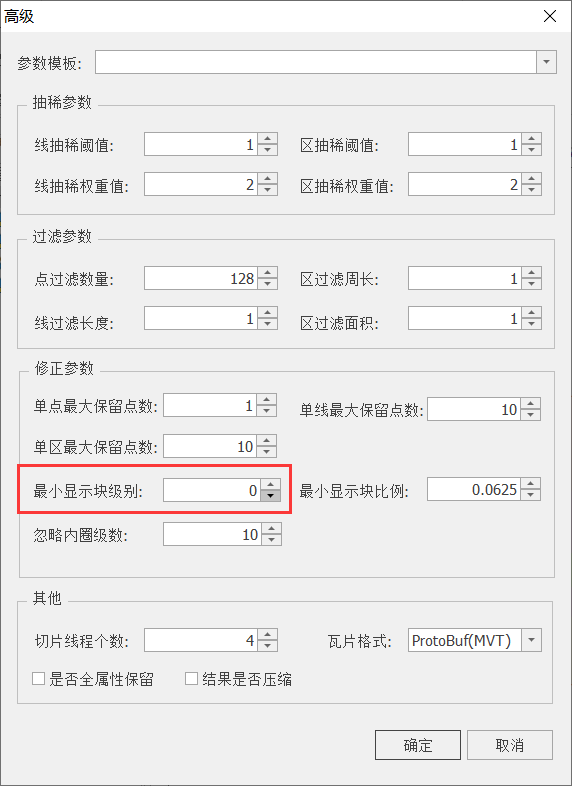Check the 结果是否压缩 option
The width and height of the screenshot is (572, 786).
point(192,679)
